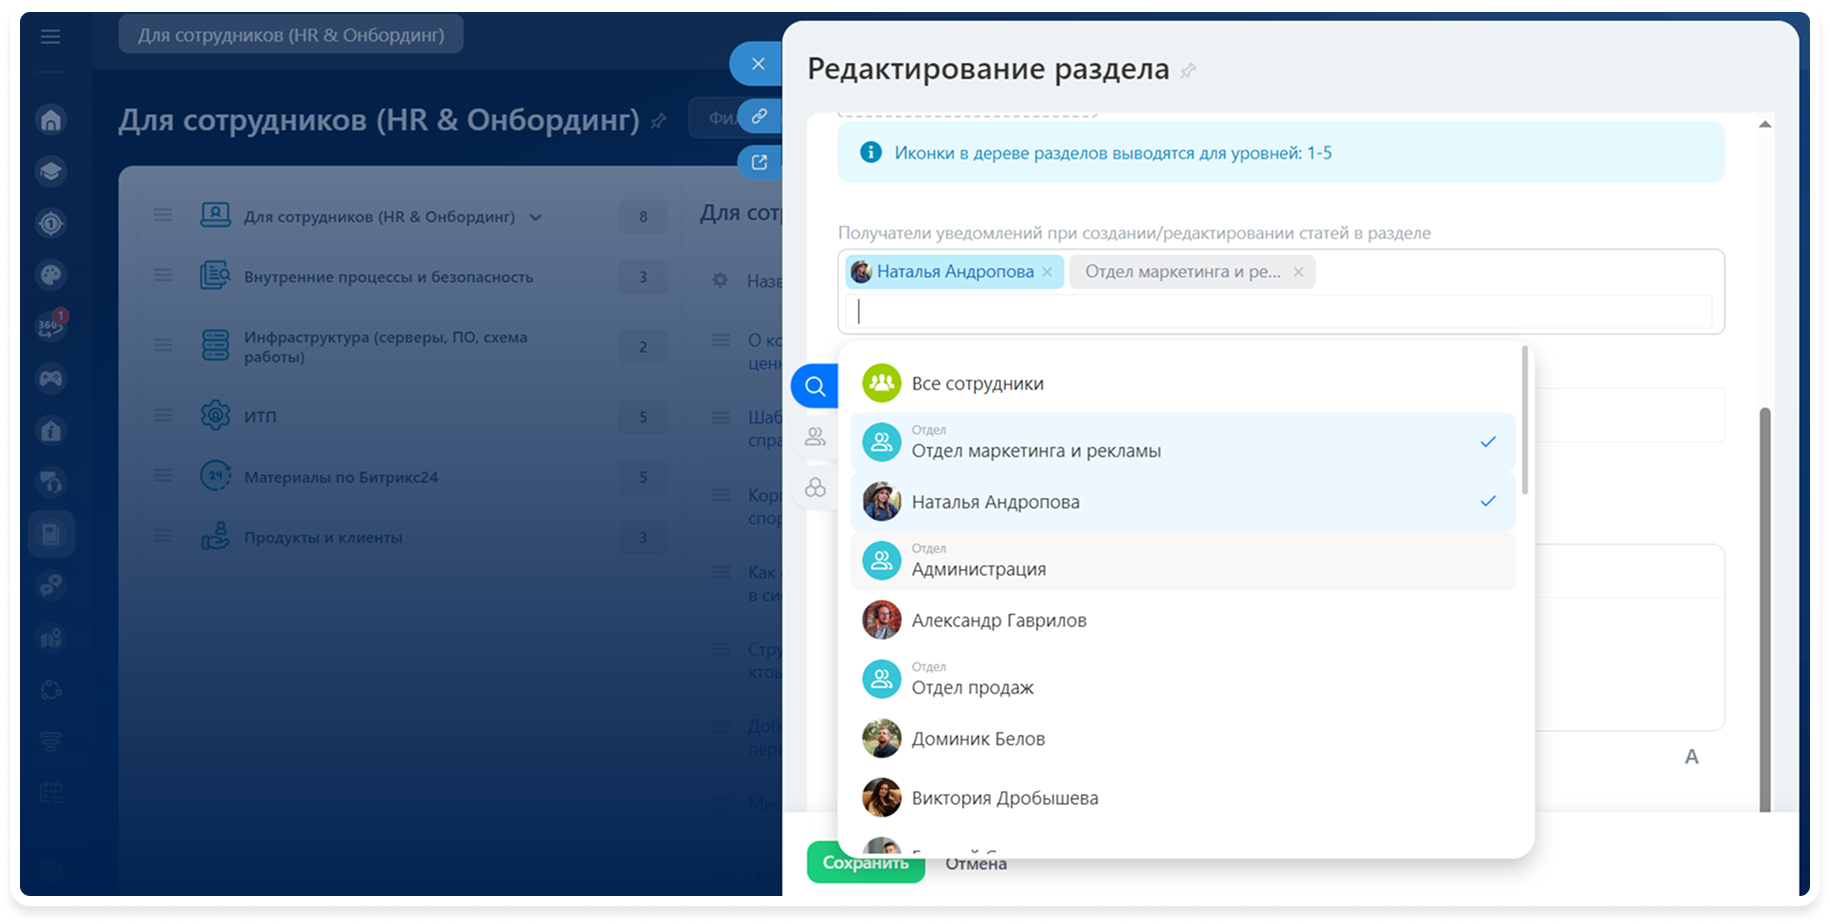The image size is (1830, 924).
Task: Click the gear icon in articles table header
Action: (720, 281)
